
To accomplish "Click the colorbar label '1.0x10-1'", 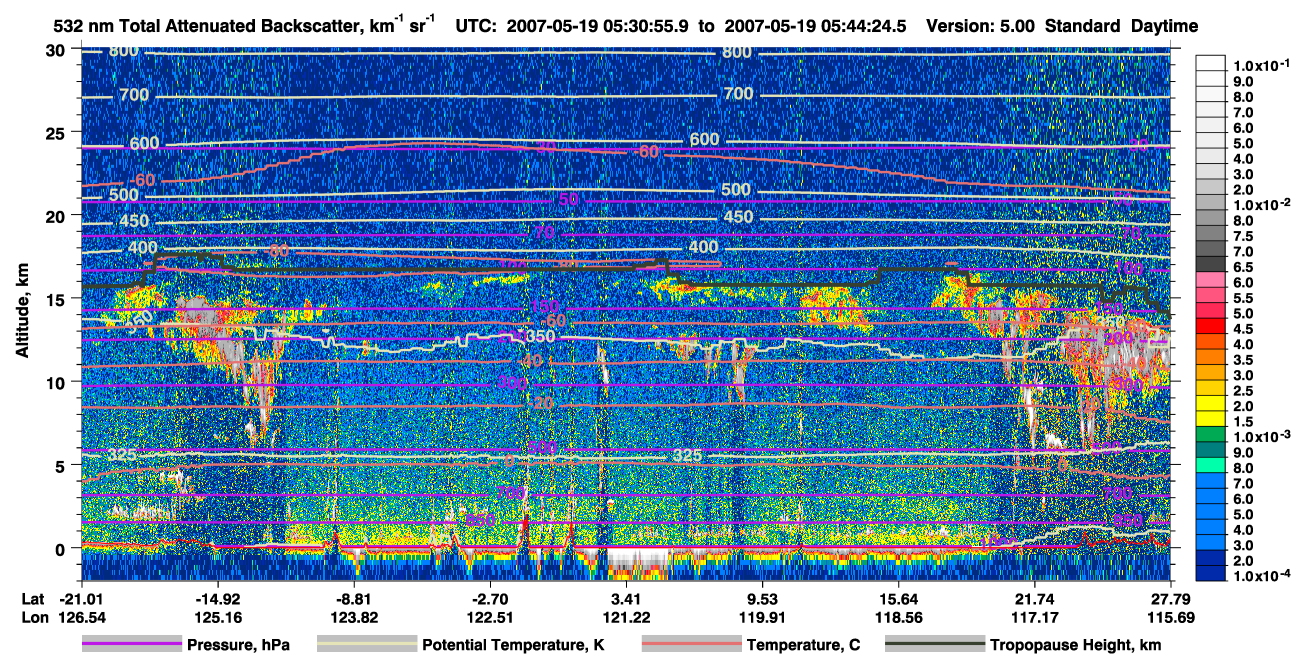I will pyautogui.click(x=1264, y=64).
